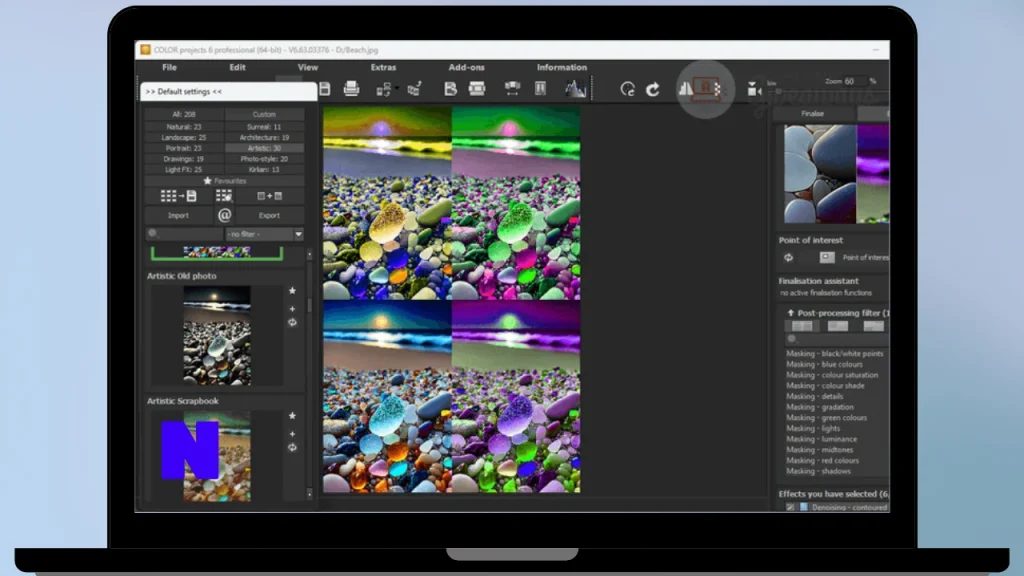Click the histogram icon in toolbar
The width and height of the screenshot is (1024, 576).
coord(575,88)
